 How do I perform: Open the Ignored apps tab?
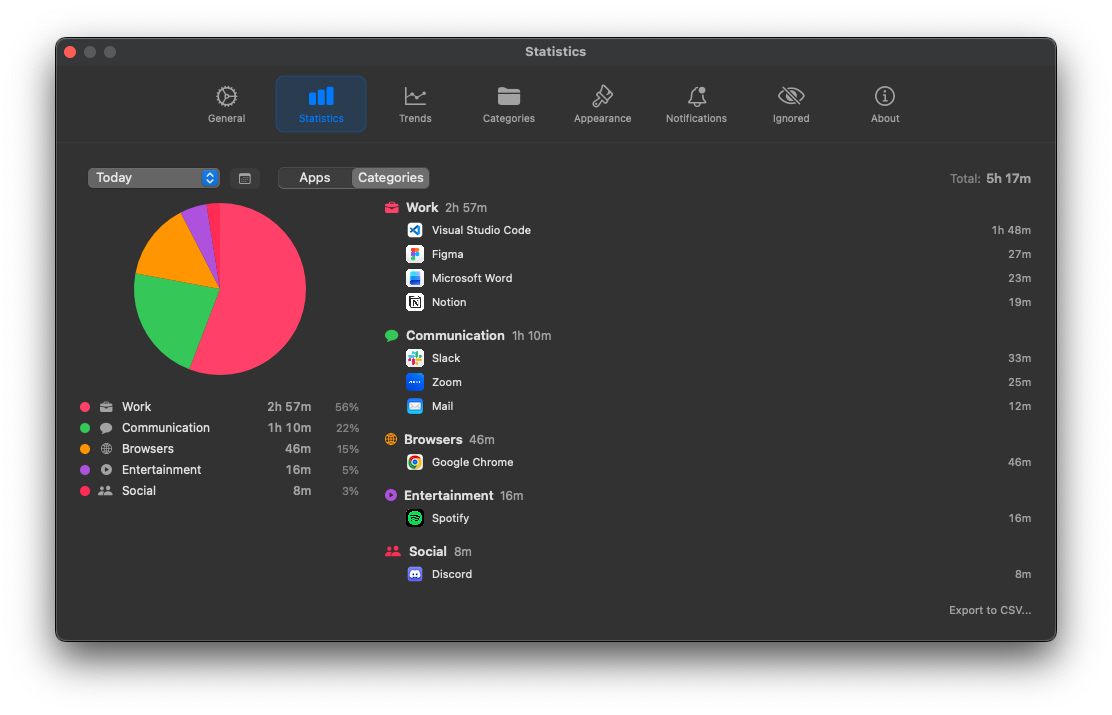tap(791, 104)
